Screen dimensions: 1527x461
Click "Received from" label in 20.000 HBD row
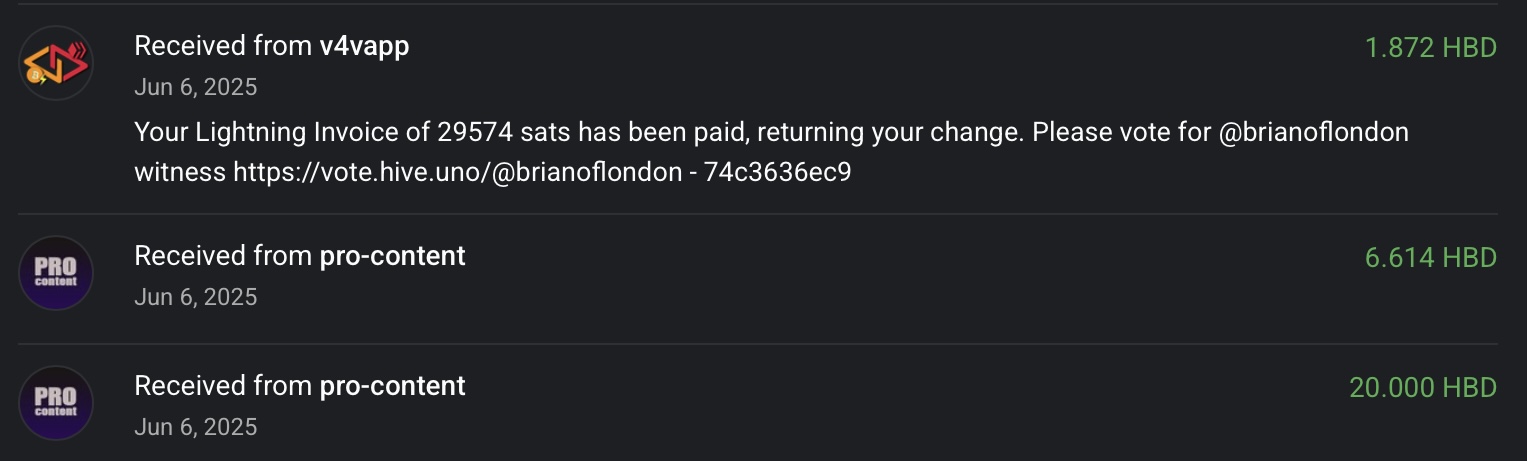223,386
